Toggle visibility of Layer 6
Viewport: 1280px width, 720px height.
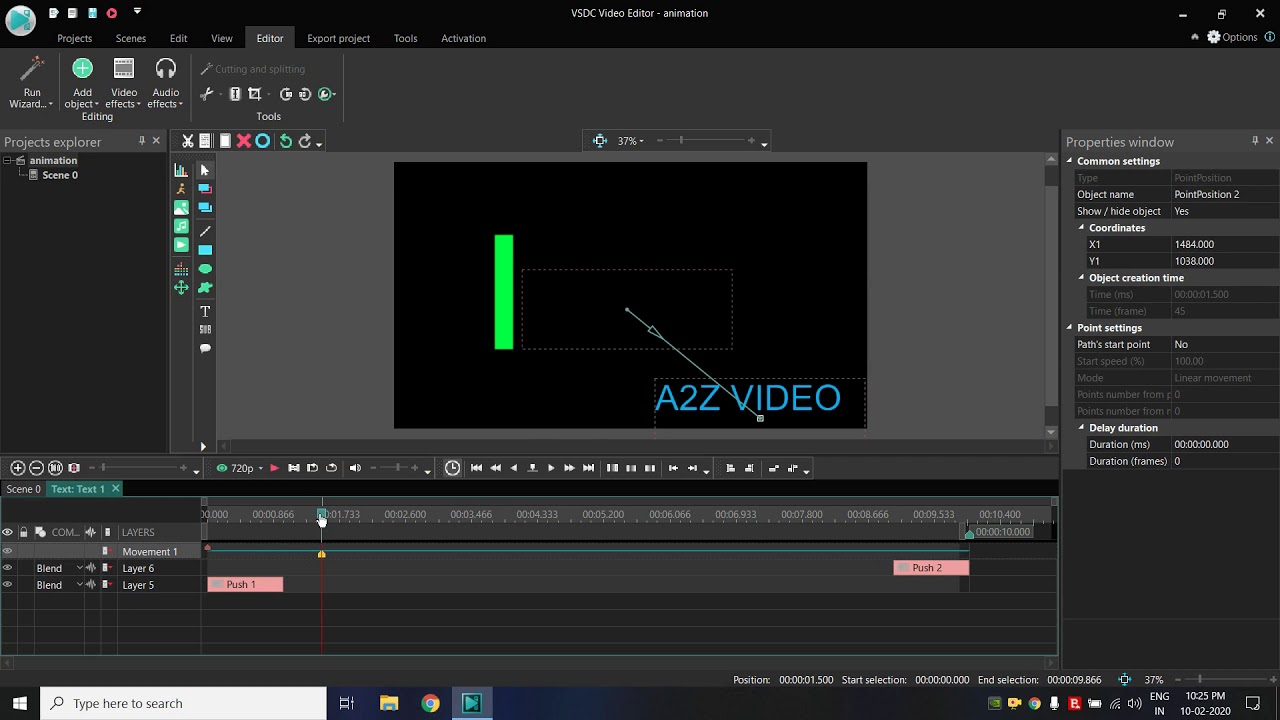7,568
